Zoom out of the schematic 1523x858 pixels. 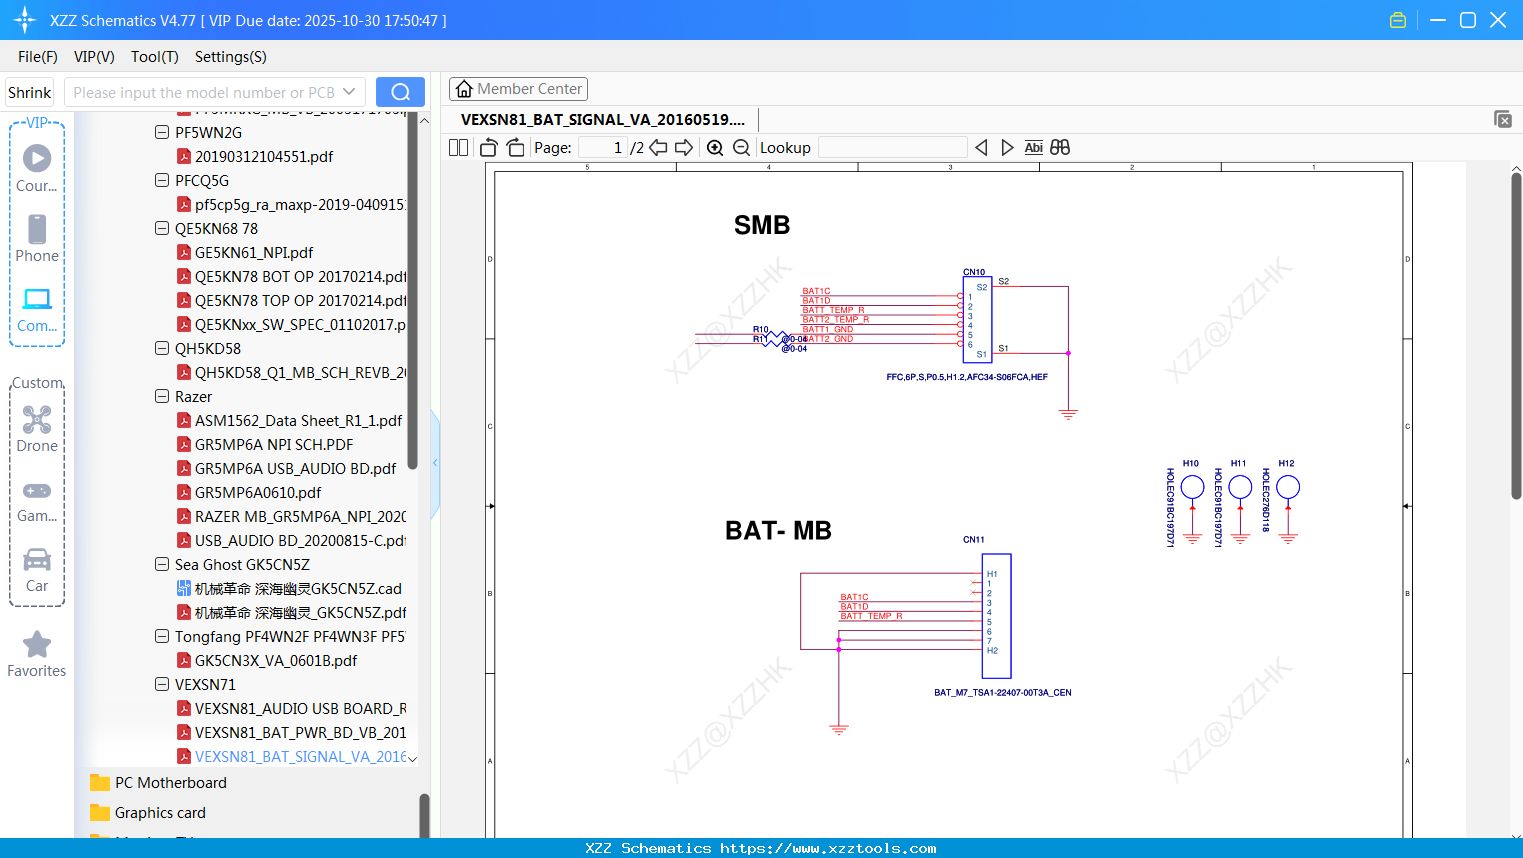741,148
